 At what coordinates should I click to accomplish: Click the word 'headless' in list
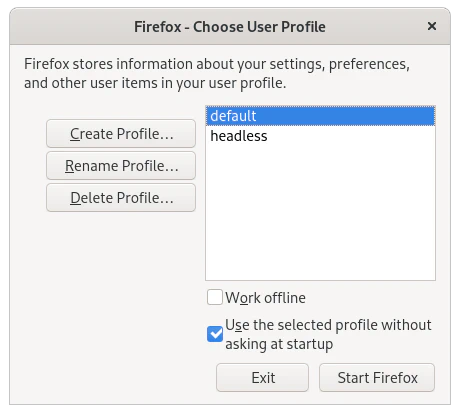(x=239, y=136)
